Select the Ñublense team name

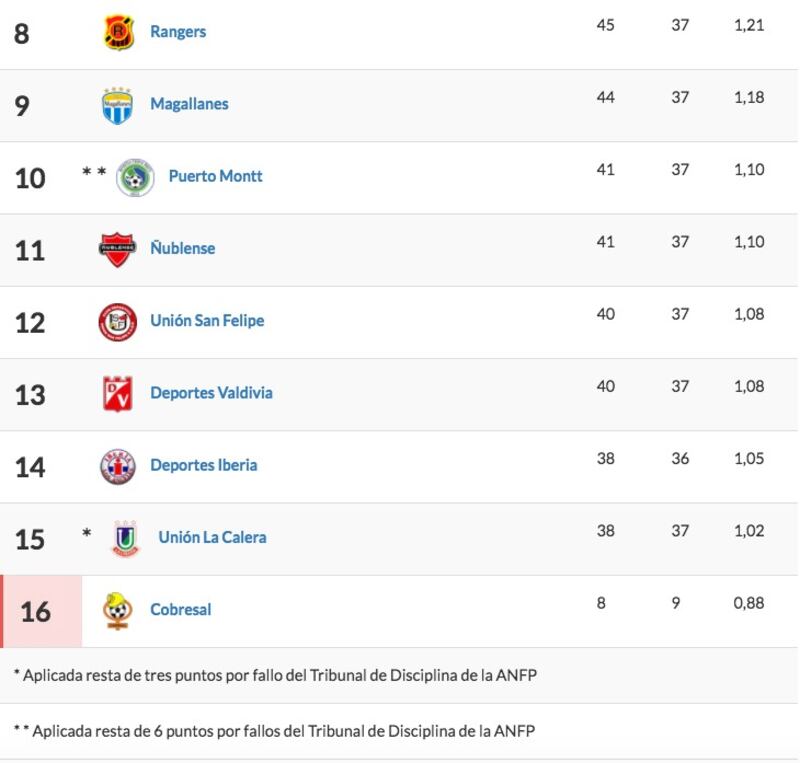[x=183, y=248]
